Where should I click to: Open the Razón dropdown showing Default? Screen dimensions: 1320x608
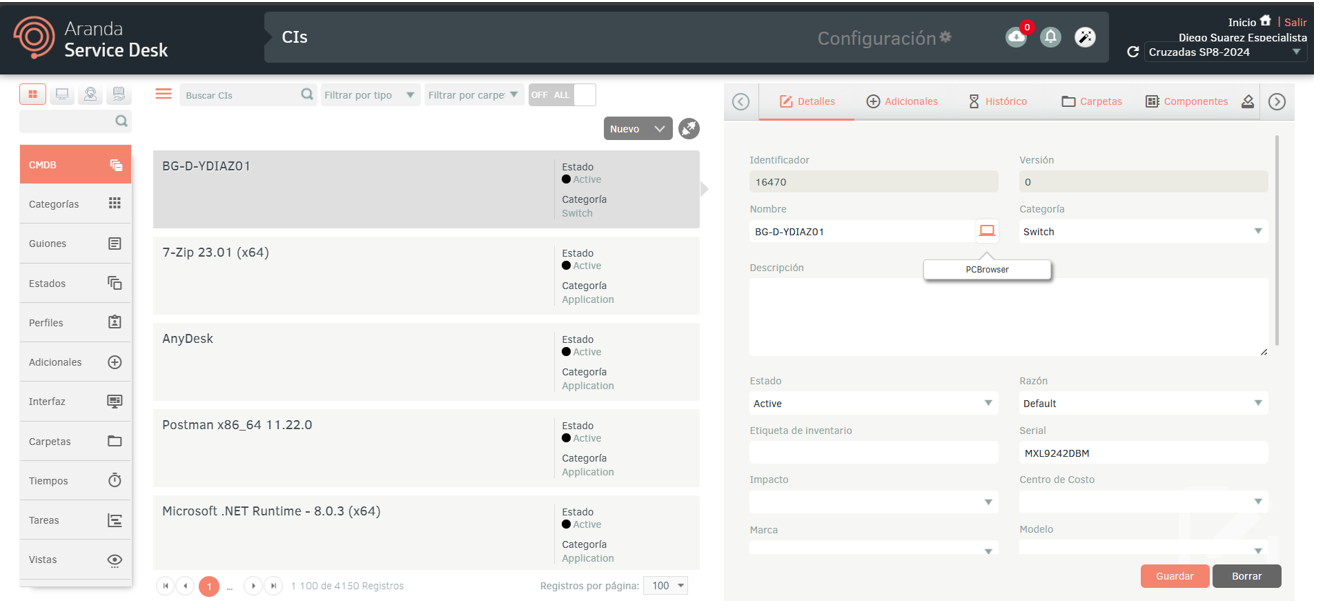click(1143, 403)
